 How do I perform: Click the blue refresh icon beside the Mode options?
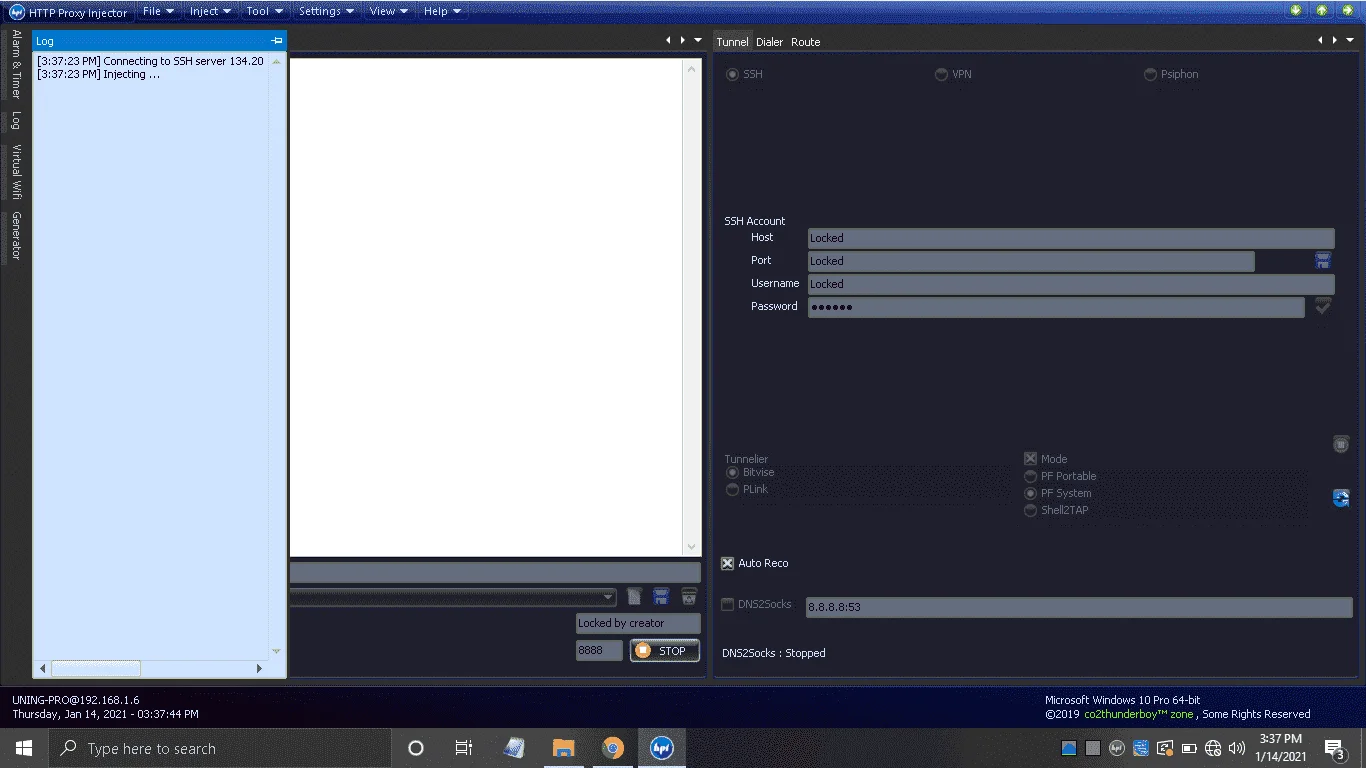pos(1341,497)
